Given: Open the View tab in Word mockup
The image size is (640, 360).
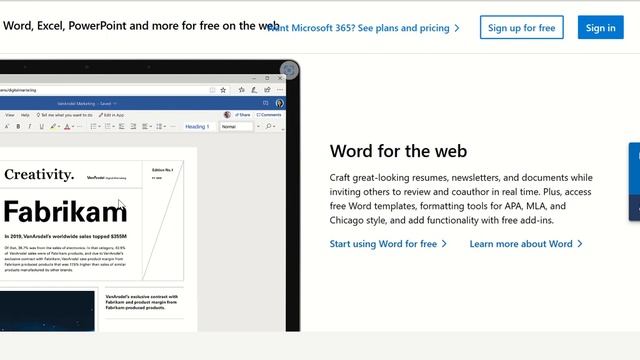Looking at the screenshot, I should [x=10, y=115].
